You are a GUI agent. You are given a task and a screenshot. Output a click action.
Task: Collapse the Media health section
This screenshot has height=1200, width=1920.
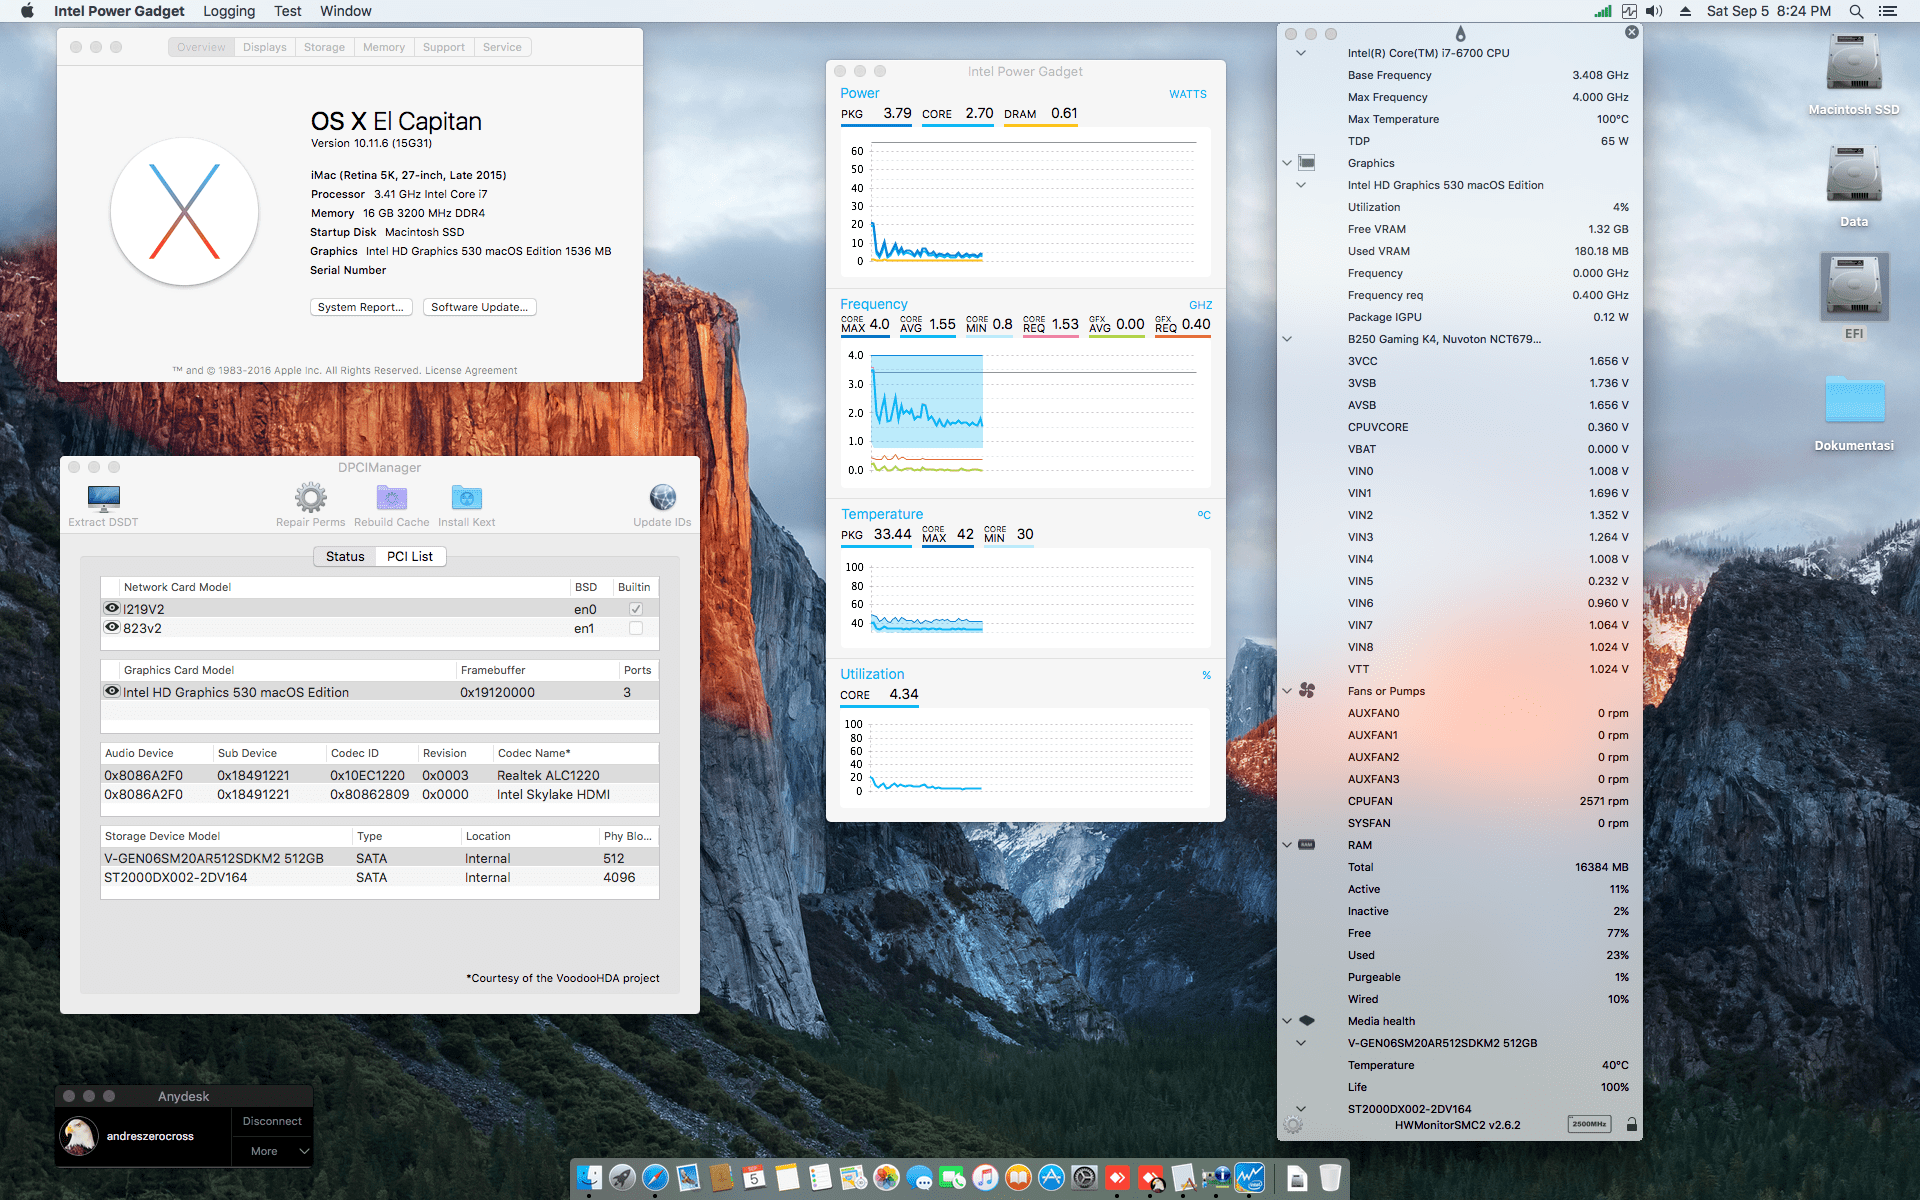click(x=1287, y=1021)
